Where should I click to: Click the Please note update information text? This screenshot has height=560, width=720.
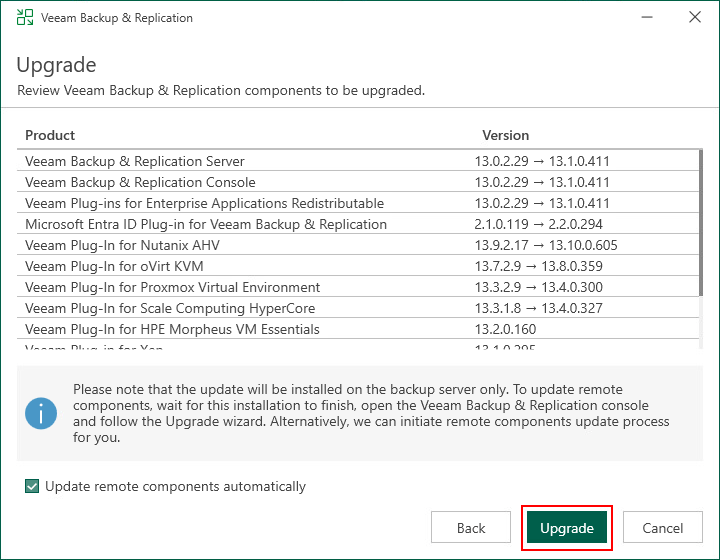371,413
